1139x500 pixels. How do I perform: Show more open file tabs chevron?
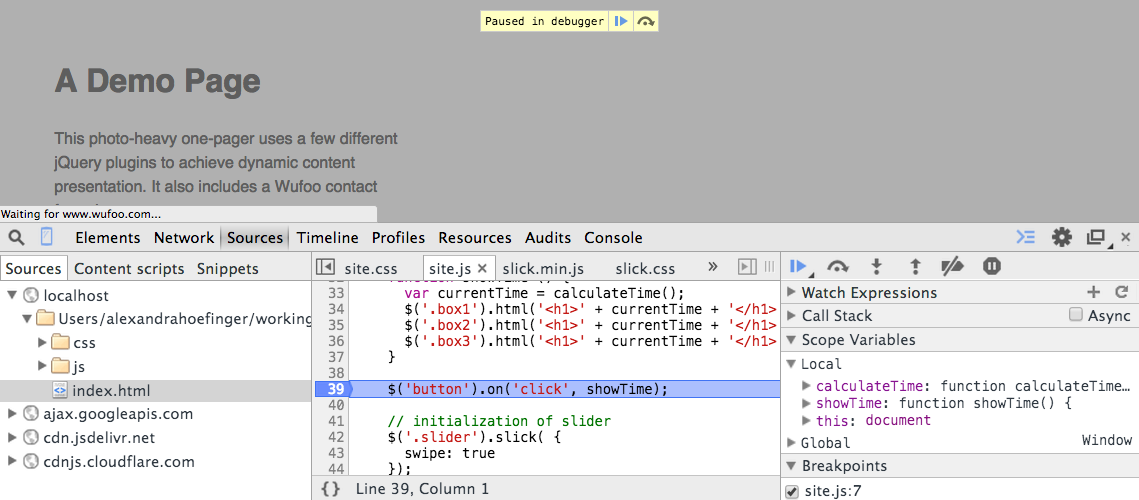pos(713,266)
